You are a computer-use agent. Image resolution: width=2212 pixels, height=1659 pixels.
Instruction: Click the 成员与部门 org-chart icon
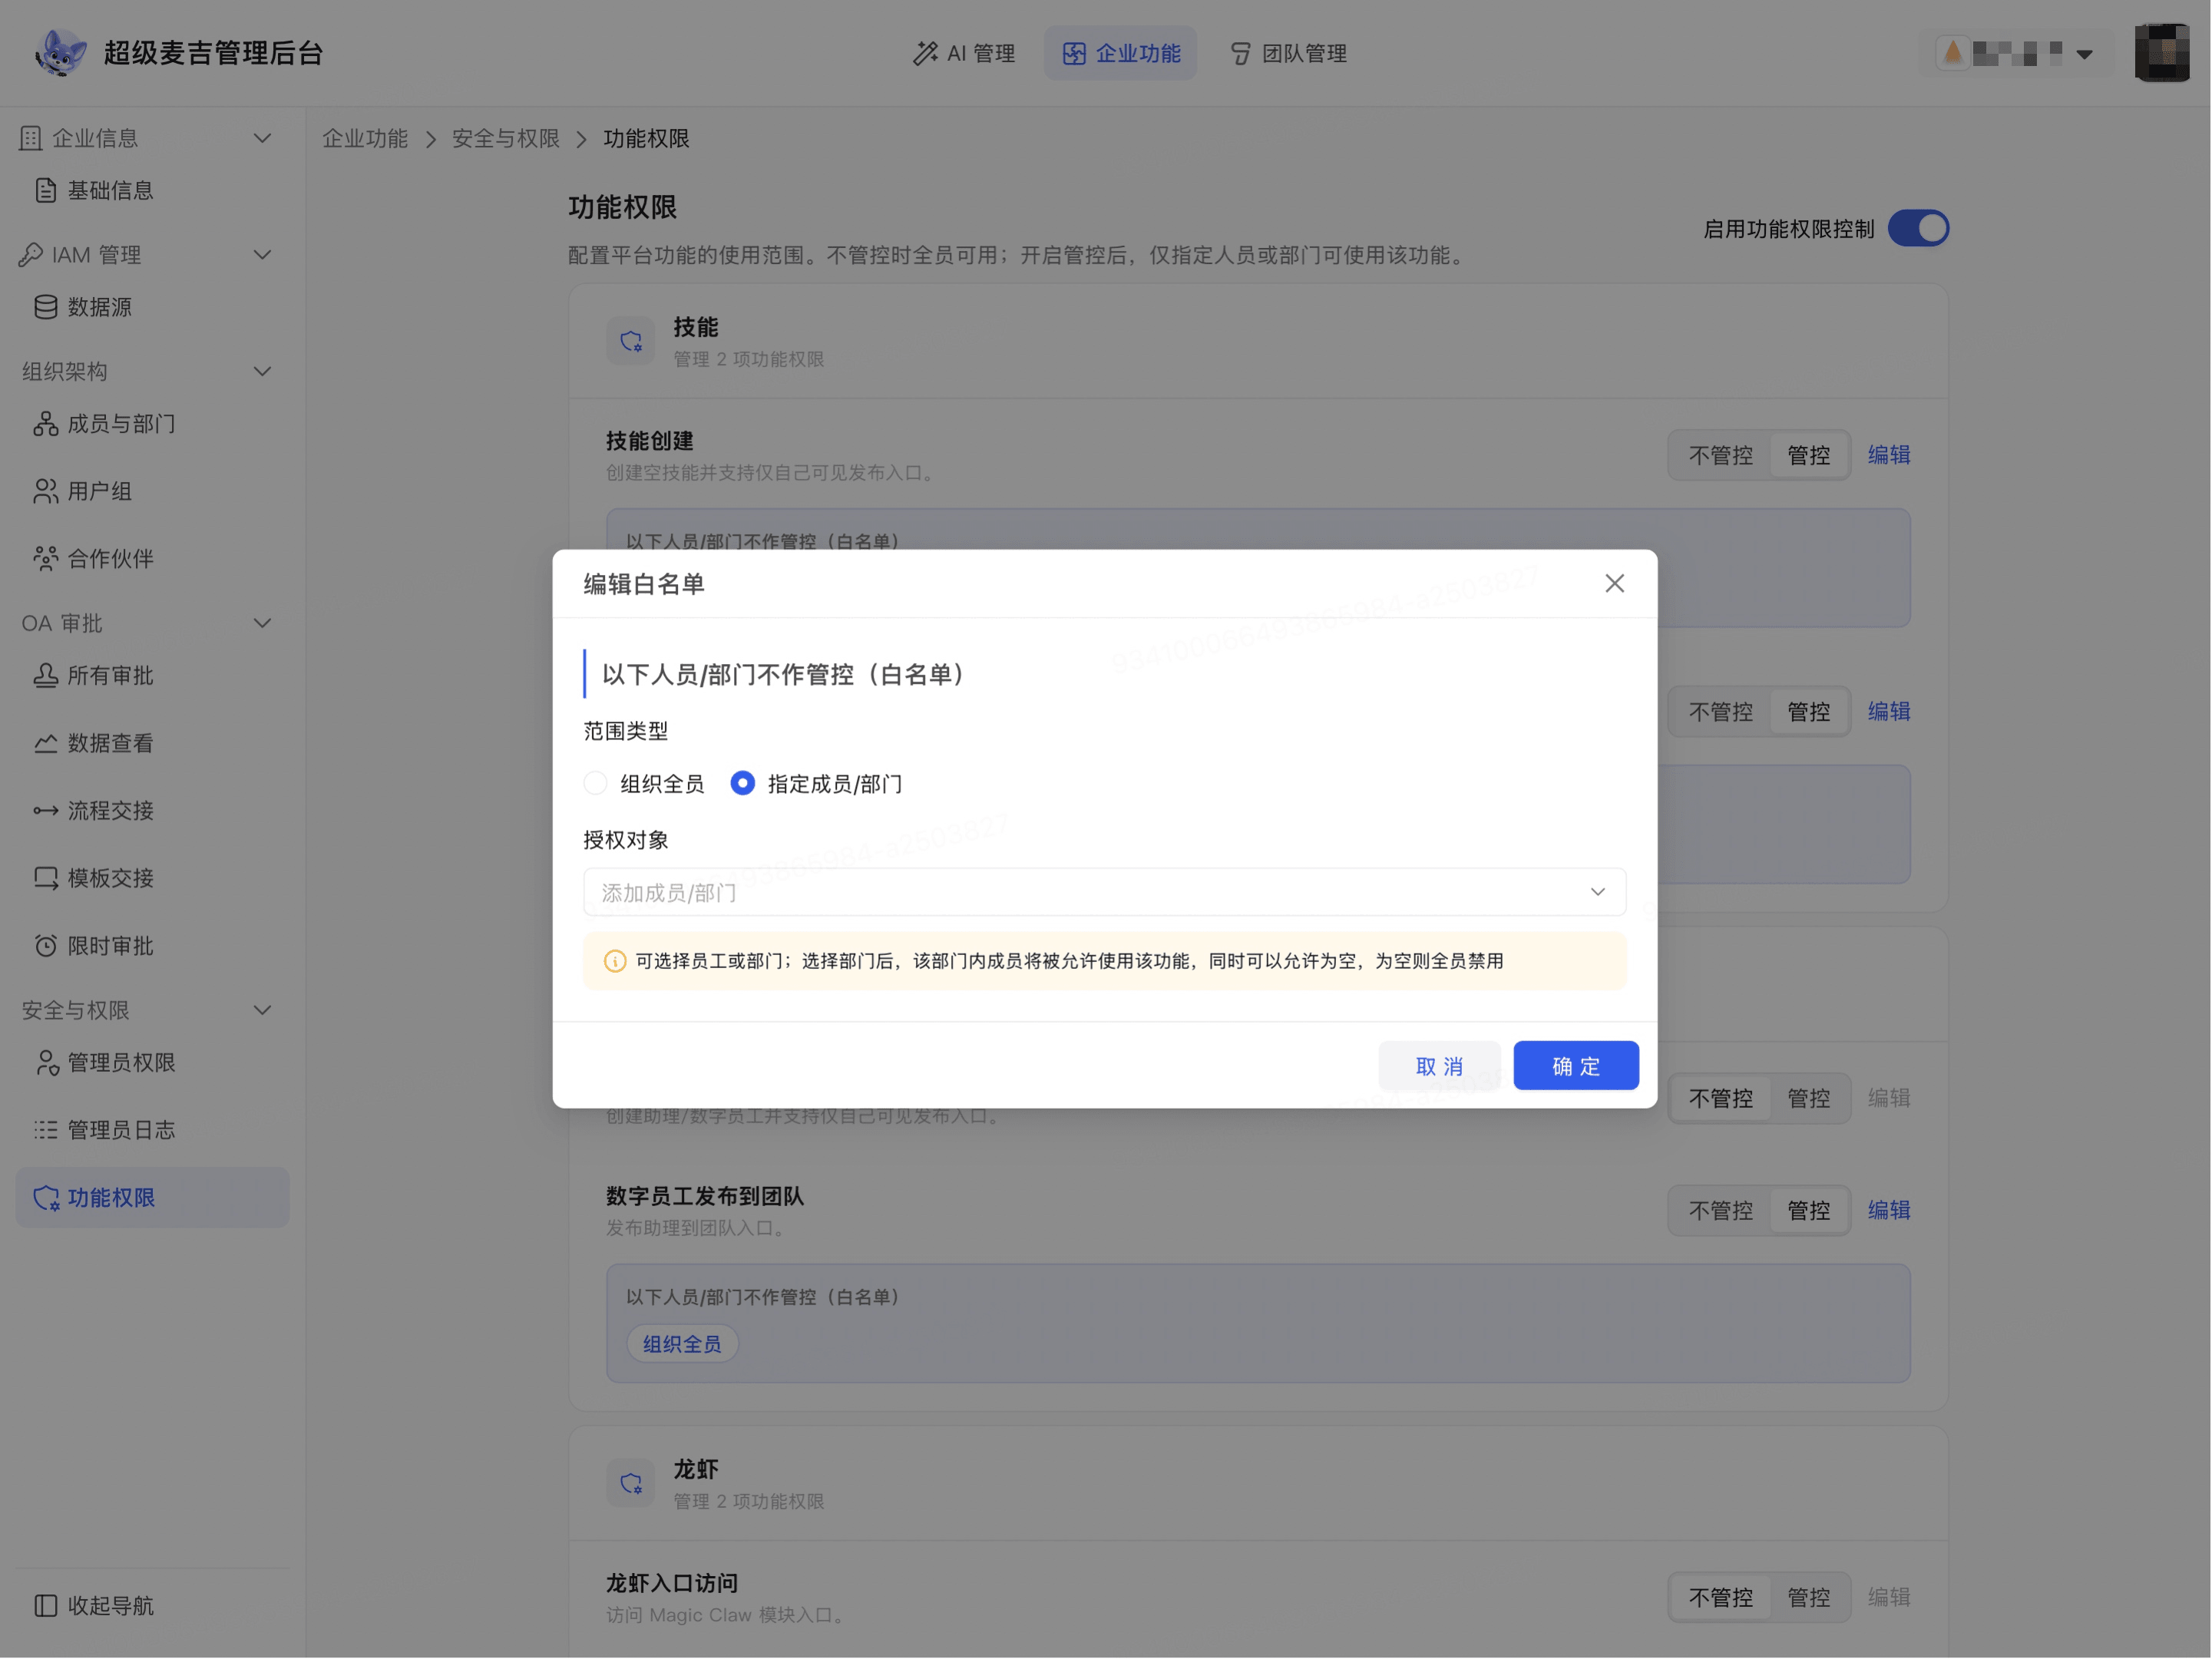[x=45, y=424]
